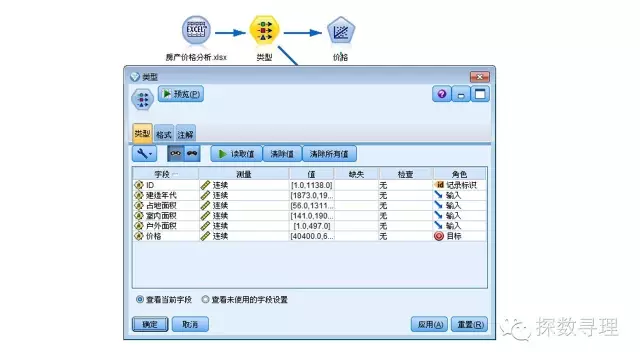Click the 输入 role icon for 室内面积

tap(438, 216)
